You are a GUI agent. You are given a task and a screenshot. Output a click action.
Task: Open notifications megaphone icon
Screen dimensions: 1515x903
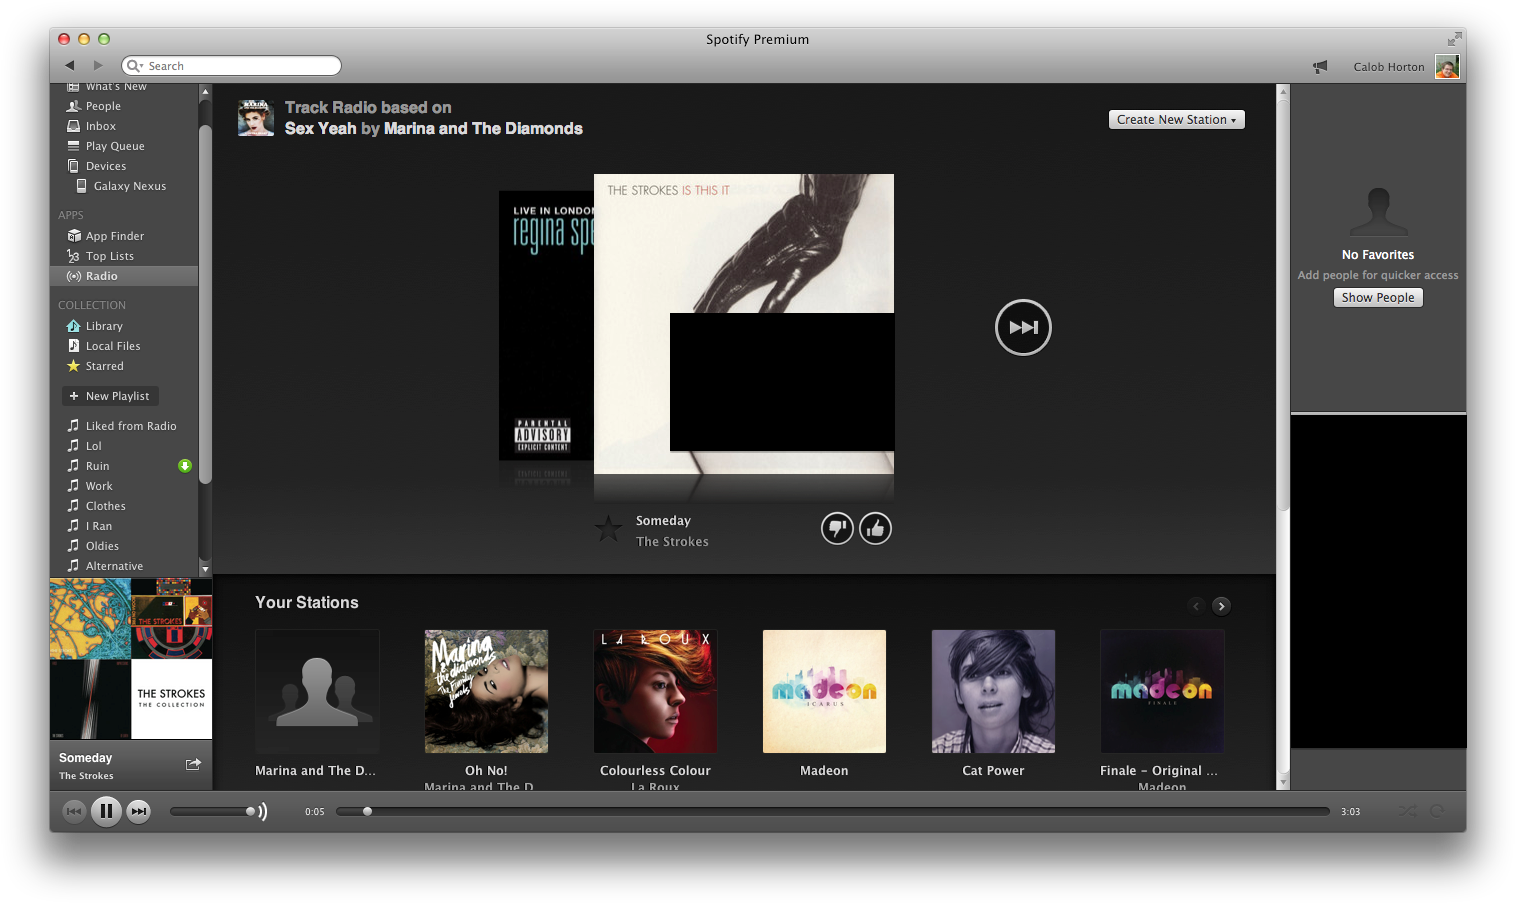point(1320,66)
